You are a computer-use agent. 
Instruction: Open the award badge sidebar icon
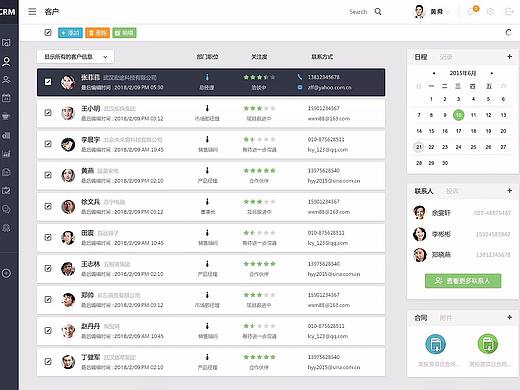point(6,228)
